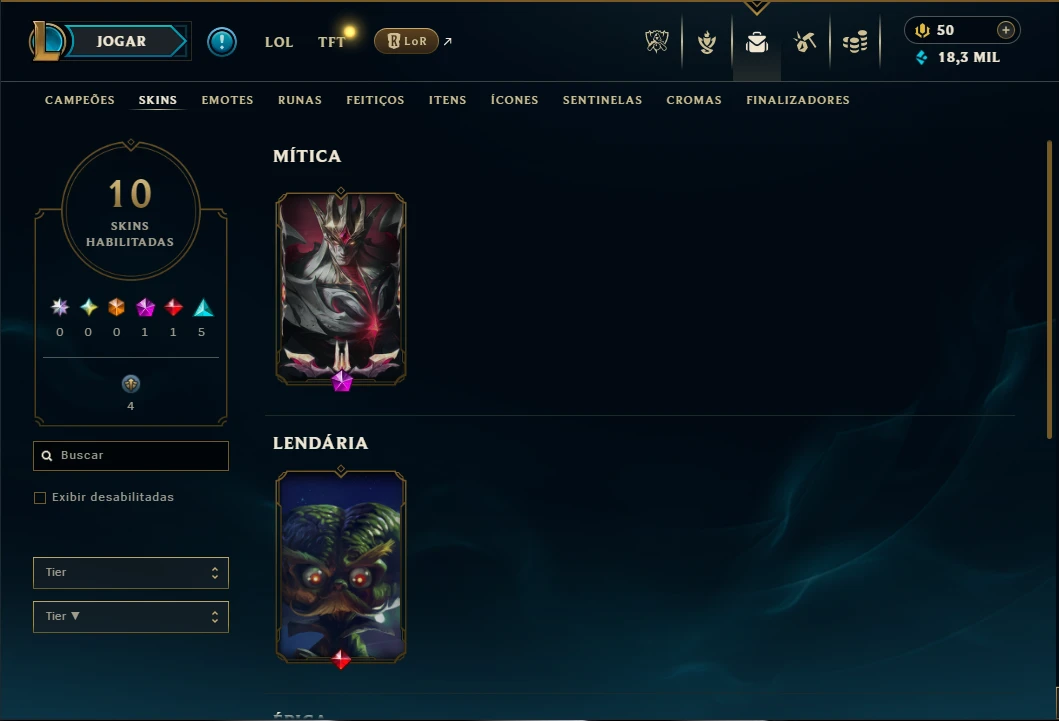
Task: Expand the first Tier dropdown
Action: (x=131, y=572)
